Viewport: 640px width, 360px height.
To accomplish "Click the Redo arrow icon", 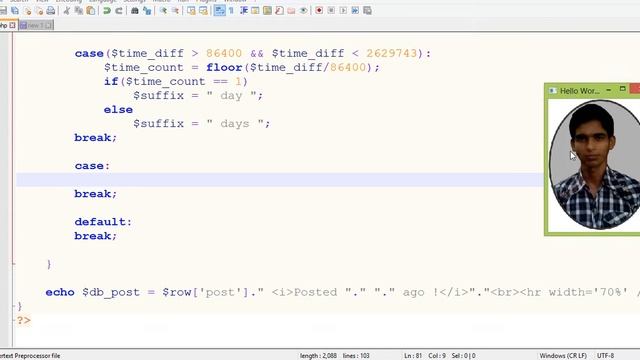I will [119, 11].
